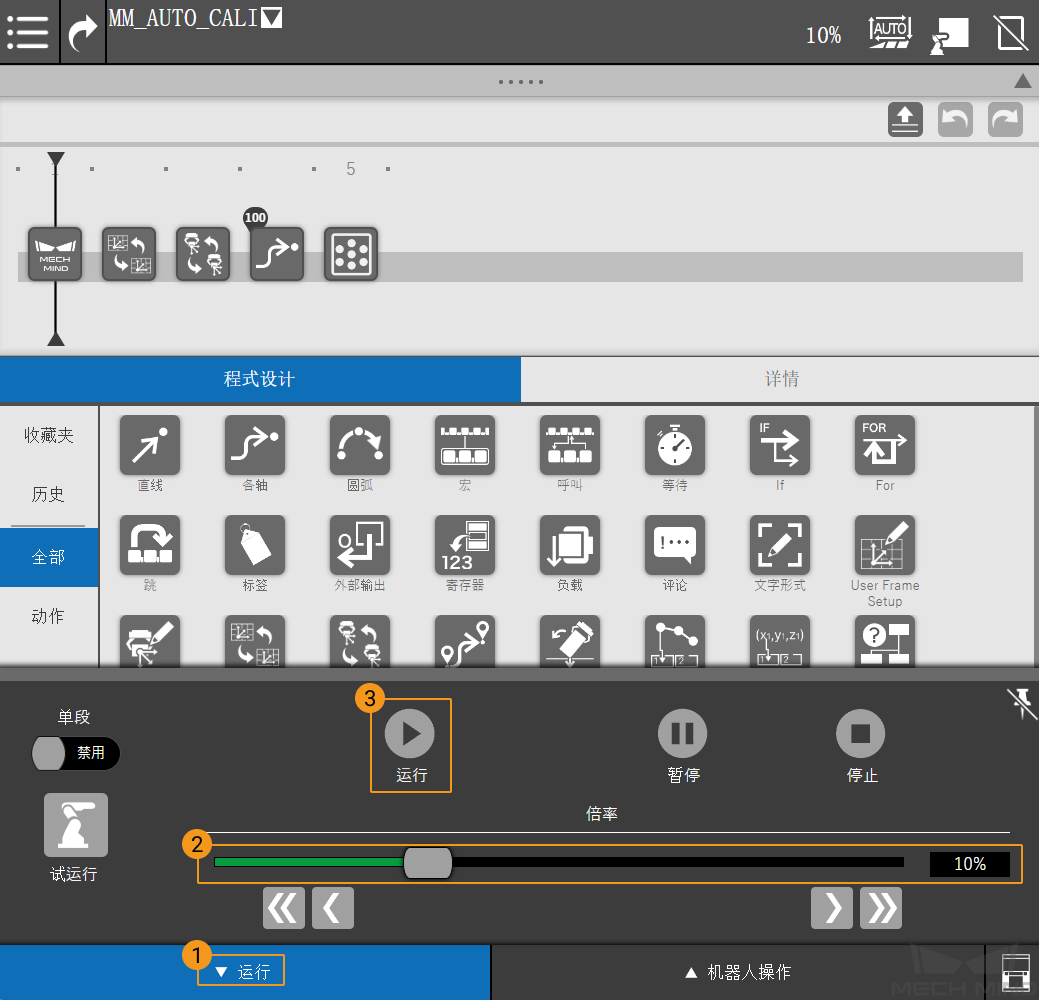The image size is (1039, 1000).
Task: Open the 收藏夹 category
Action: 48,435
